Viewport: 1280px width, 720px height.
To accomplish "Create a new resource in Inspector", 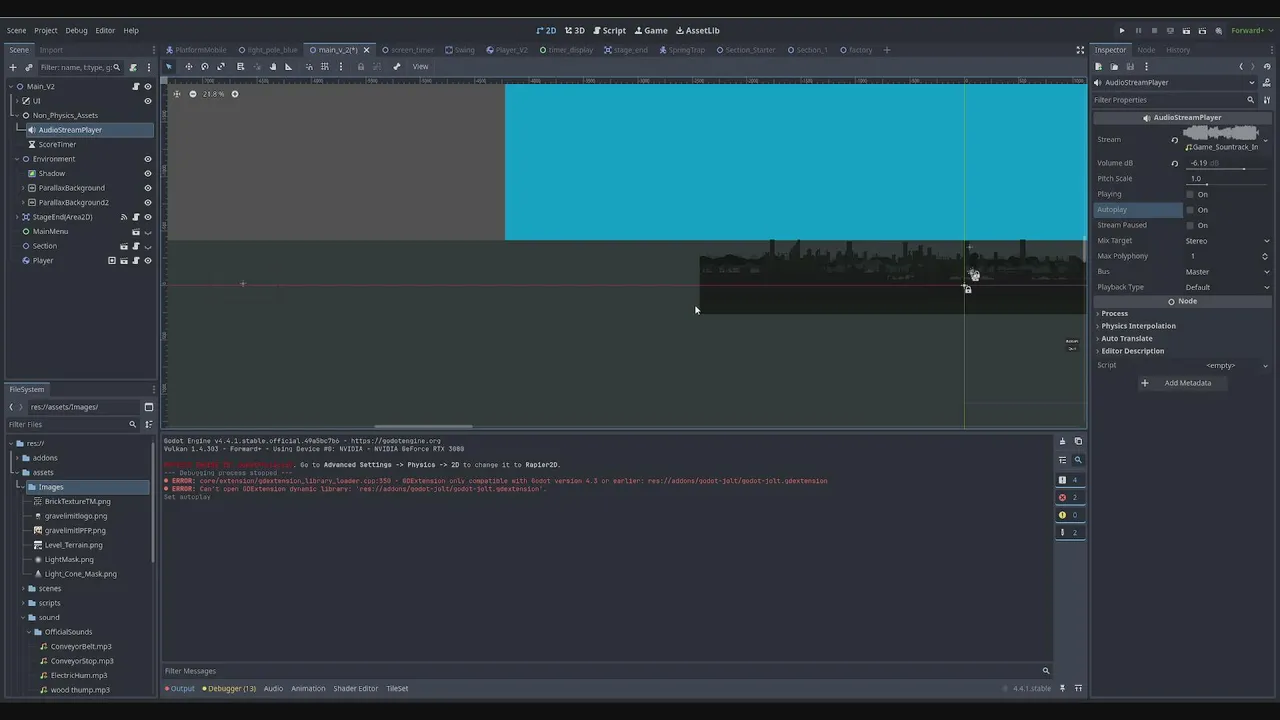I will pos(1099,67).
